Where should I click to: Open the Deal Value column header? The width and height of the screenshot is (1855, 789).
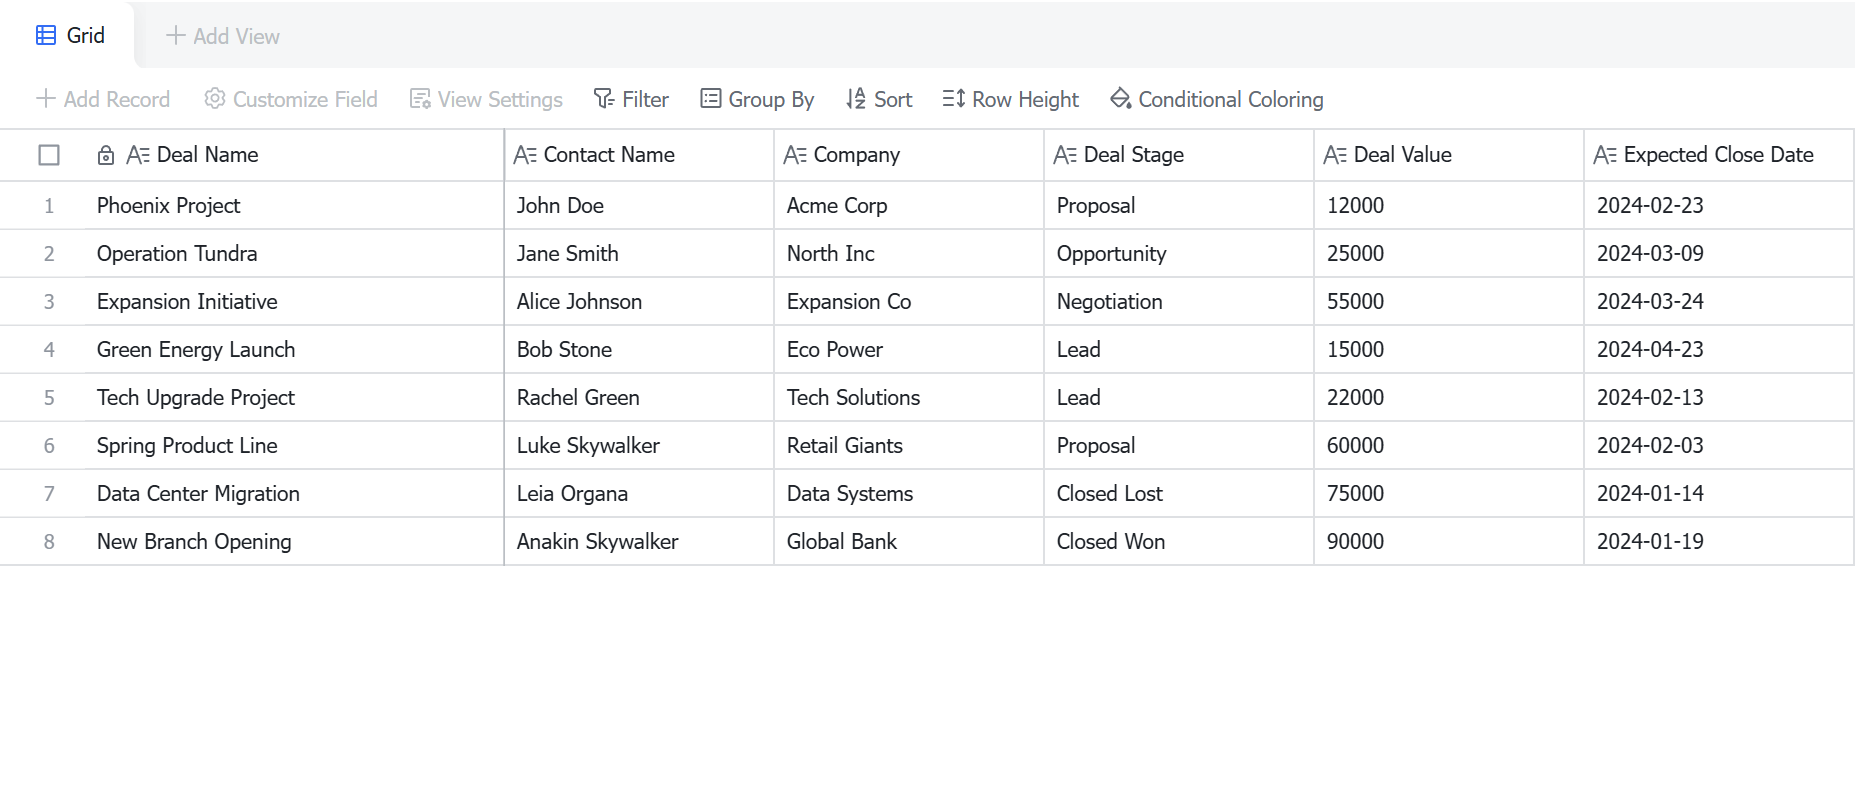(x=1449, y=155)
